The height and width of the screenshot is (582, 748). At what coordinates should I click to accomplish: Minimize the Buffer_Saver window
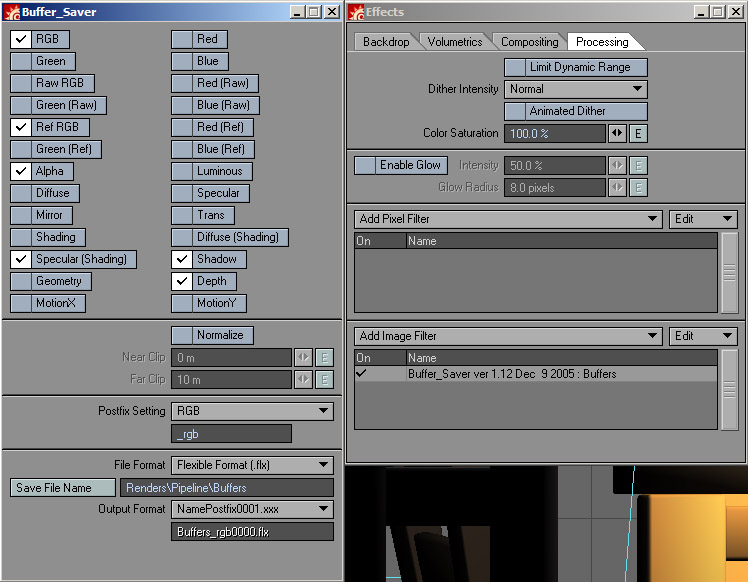[x=297, y=12]
